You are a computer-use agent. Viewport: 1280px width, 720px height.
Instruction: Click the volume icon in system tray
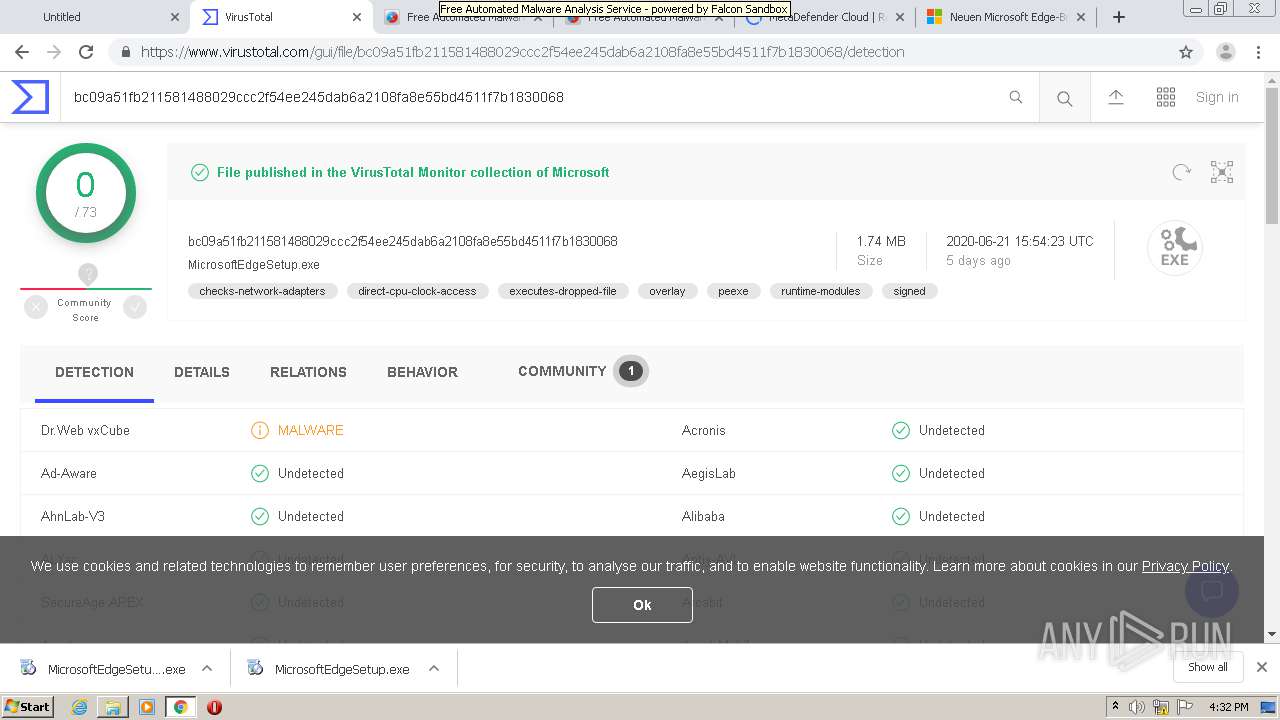(x=1137, y=707)
